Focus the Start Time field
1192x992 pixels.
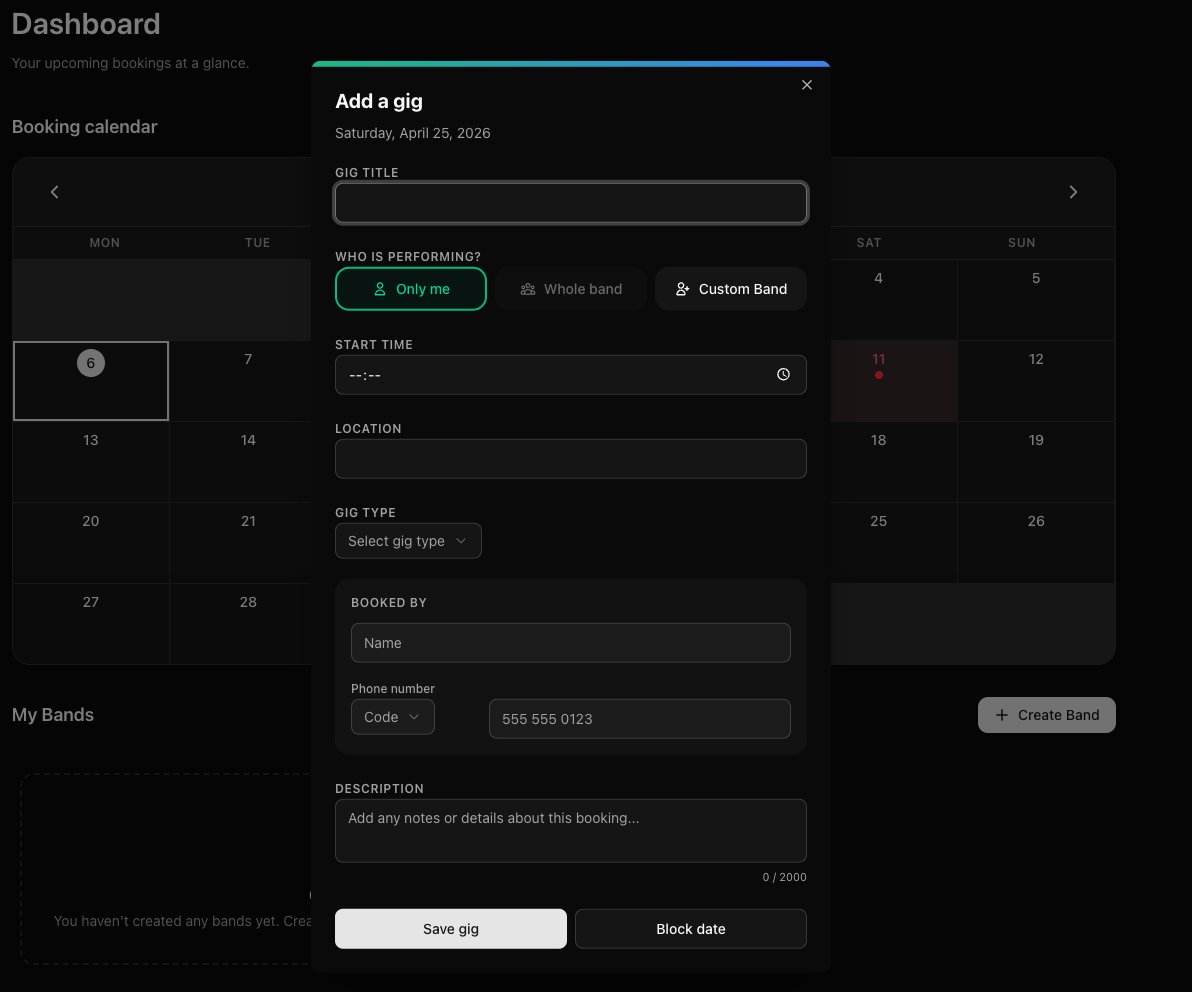(x=571, y=375)
